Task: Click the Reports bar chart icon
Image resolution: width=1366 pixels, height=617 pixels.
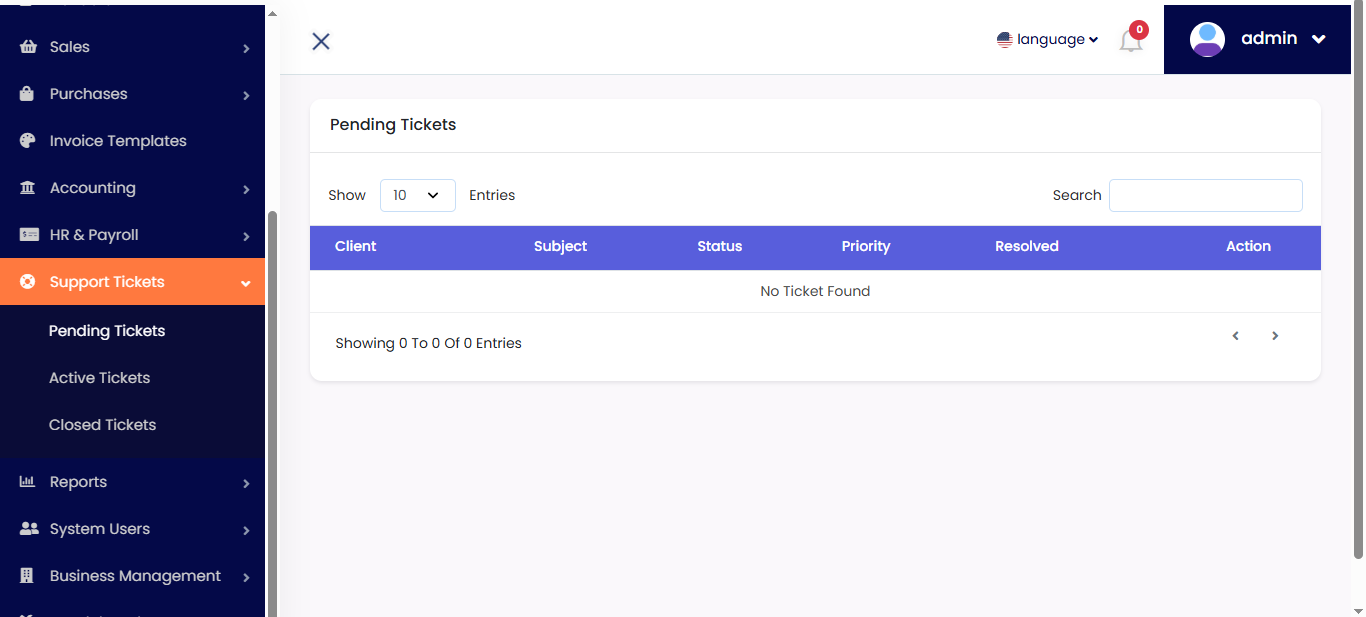Action: pyautogui.click(x=28, y=482)
